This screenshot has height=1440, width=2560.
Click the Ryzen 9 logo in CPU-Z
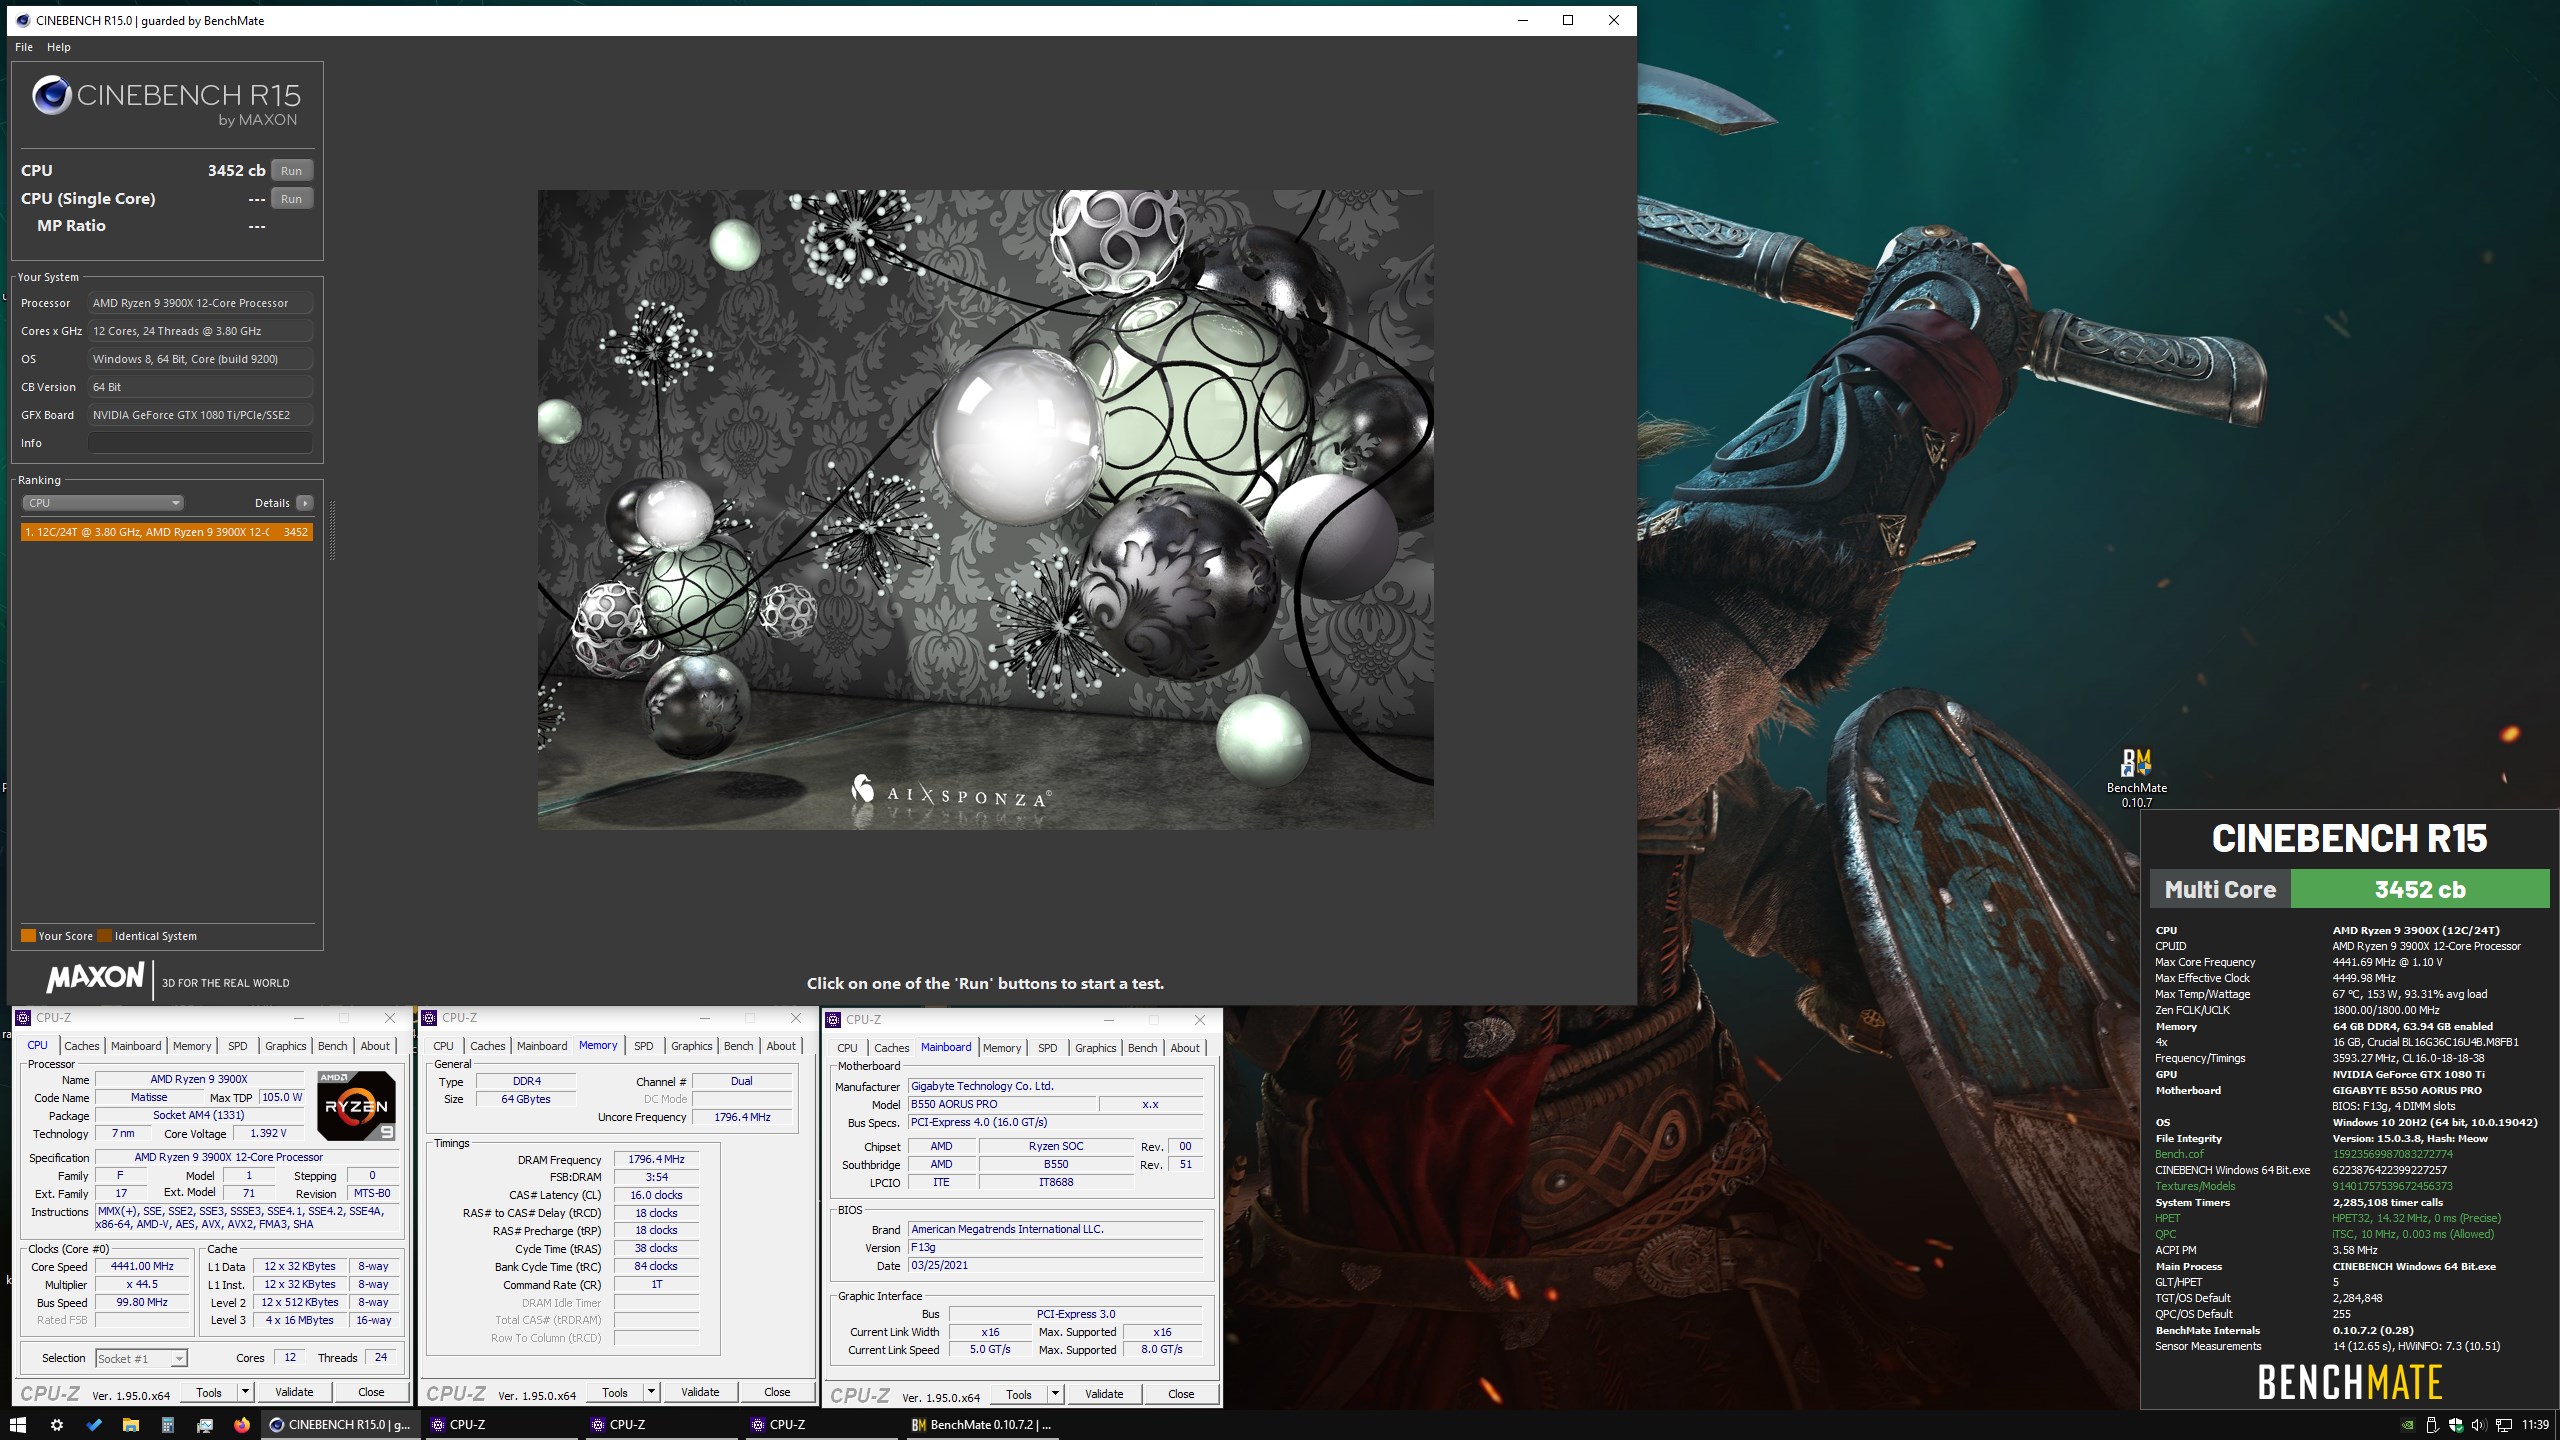(x=357, y=1105)
